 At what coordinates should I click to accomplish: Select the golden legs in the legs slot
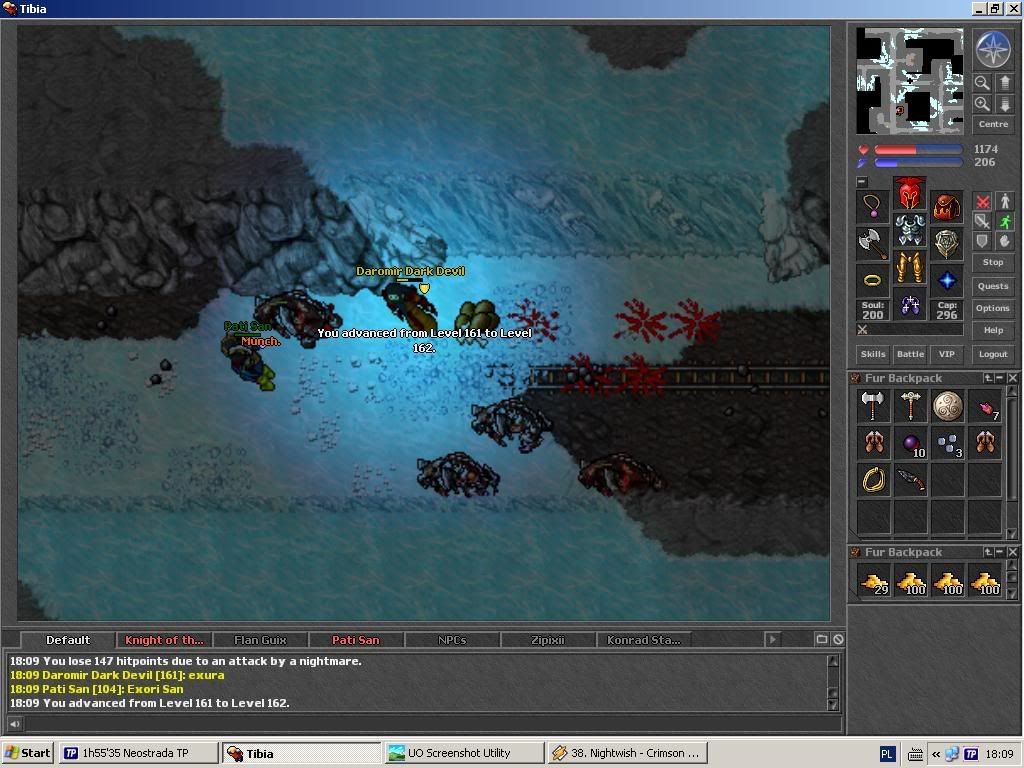coord(910,267)
